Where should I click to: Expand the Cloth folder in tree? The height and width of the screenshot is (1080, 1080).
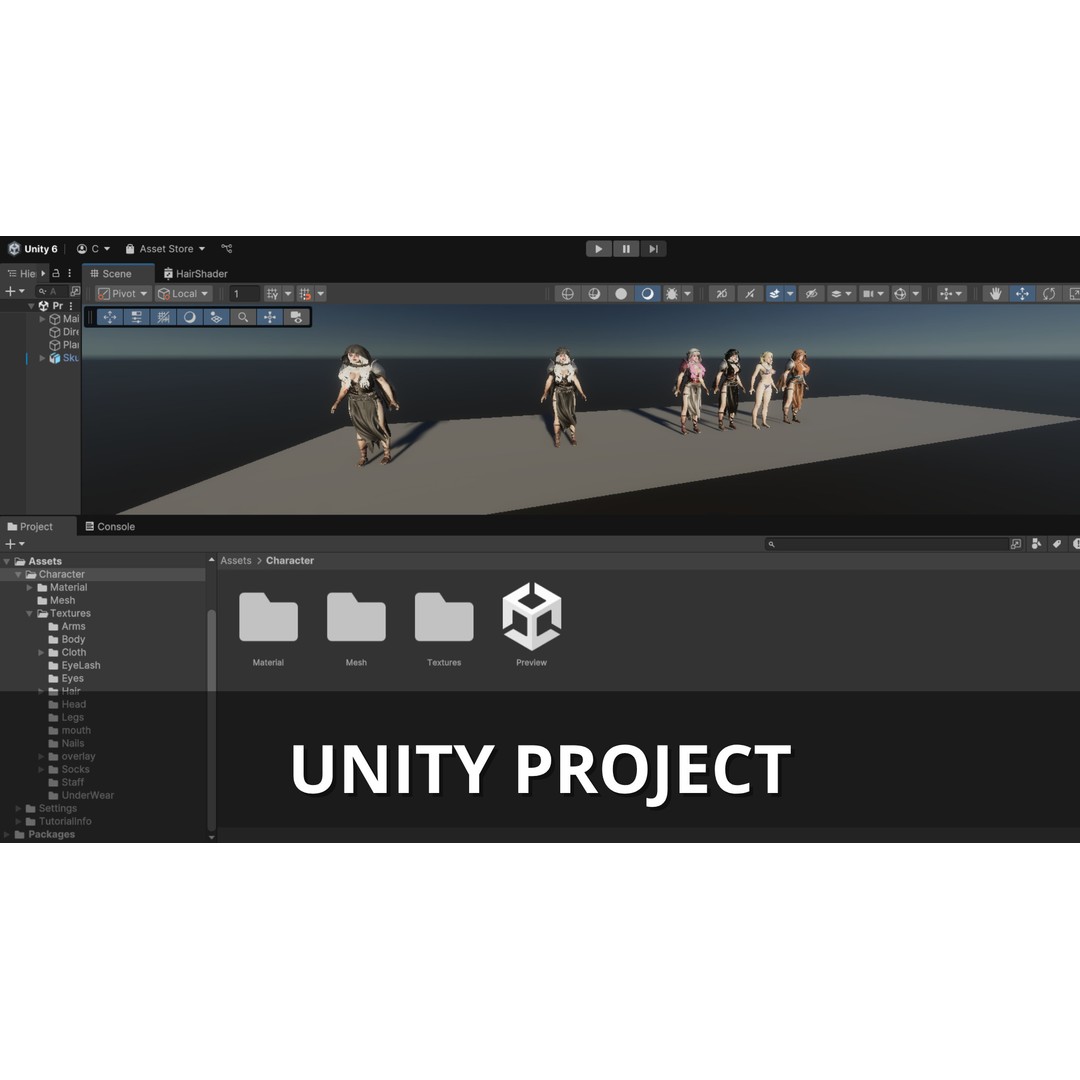[x=41, y=652]
